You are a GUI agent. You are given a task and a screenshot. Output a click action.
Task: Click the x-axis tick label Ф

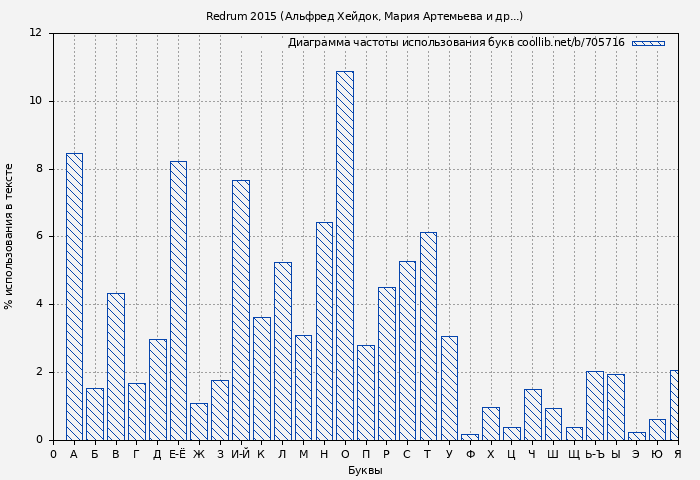pos(470,454)
